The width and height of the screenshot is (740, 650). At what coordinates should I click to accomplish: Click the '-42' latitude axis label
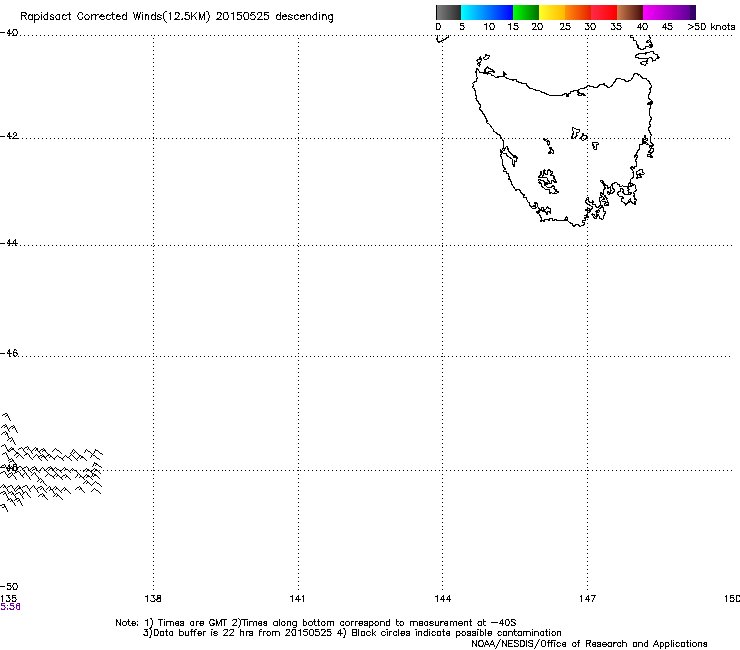pyautogui.click(x=9, y=135)
